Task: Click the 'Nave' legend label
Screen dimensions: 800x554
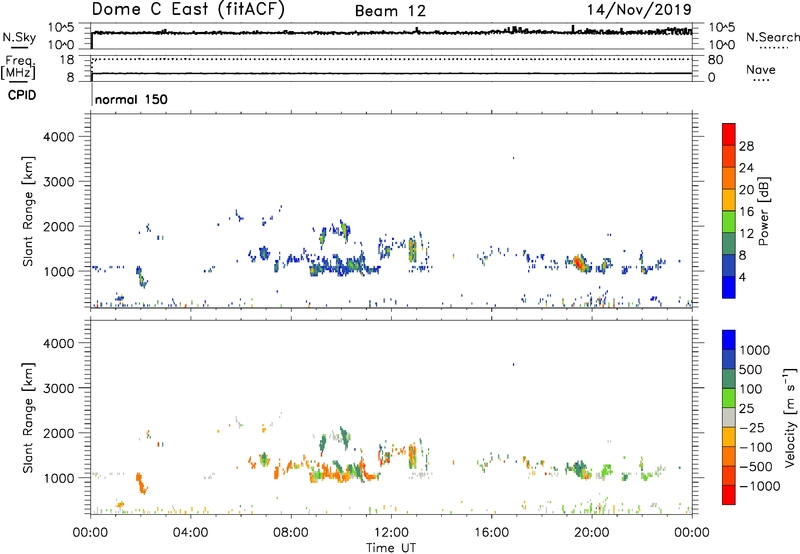Action: (761, 69)
